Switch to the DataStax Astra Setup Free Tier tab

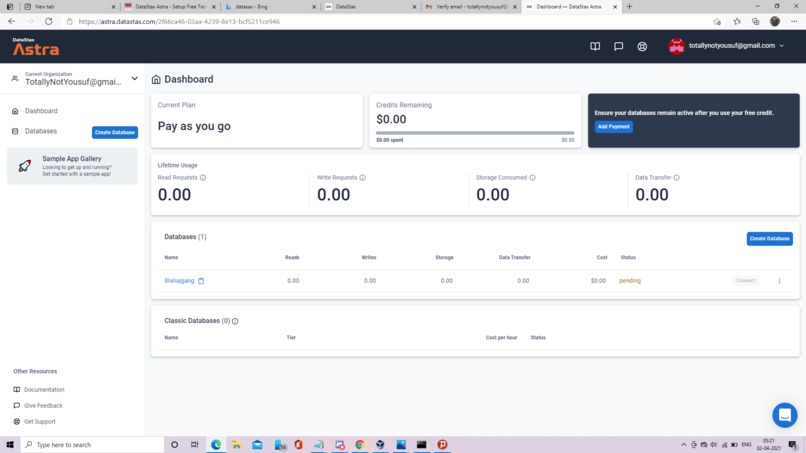coord(171,7)
